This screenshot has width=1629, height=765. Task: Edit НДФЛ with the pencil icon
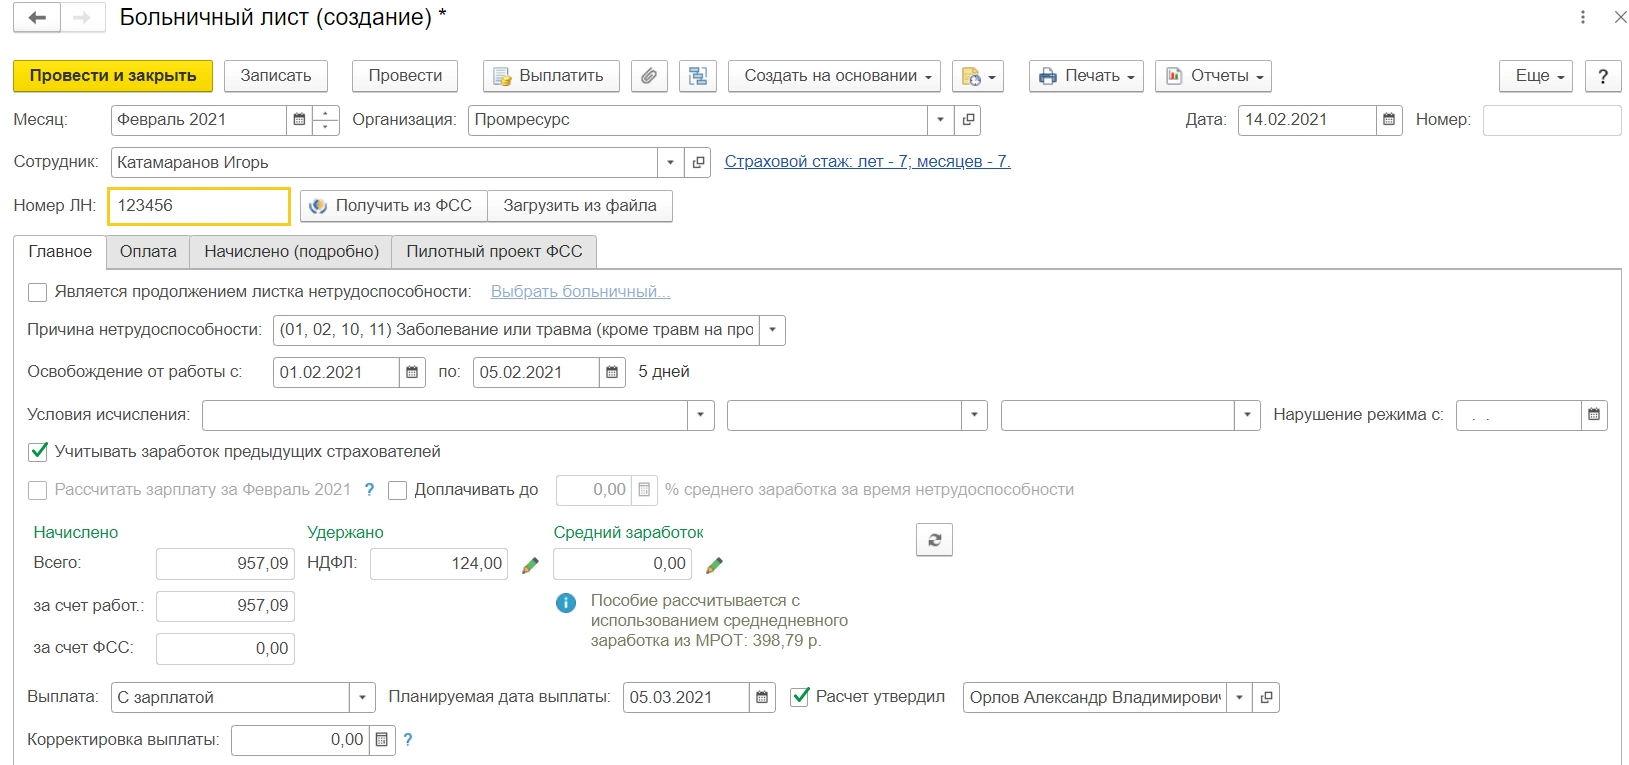(x=530, y=565)
